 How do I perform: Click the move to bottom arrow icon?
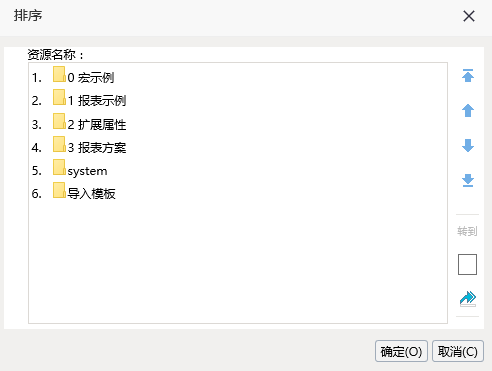pos(468,180)
